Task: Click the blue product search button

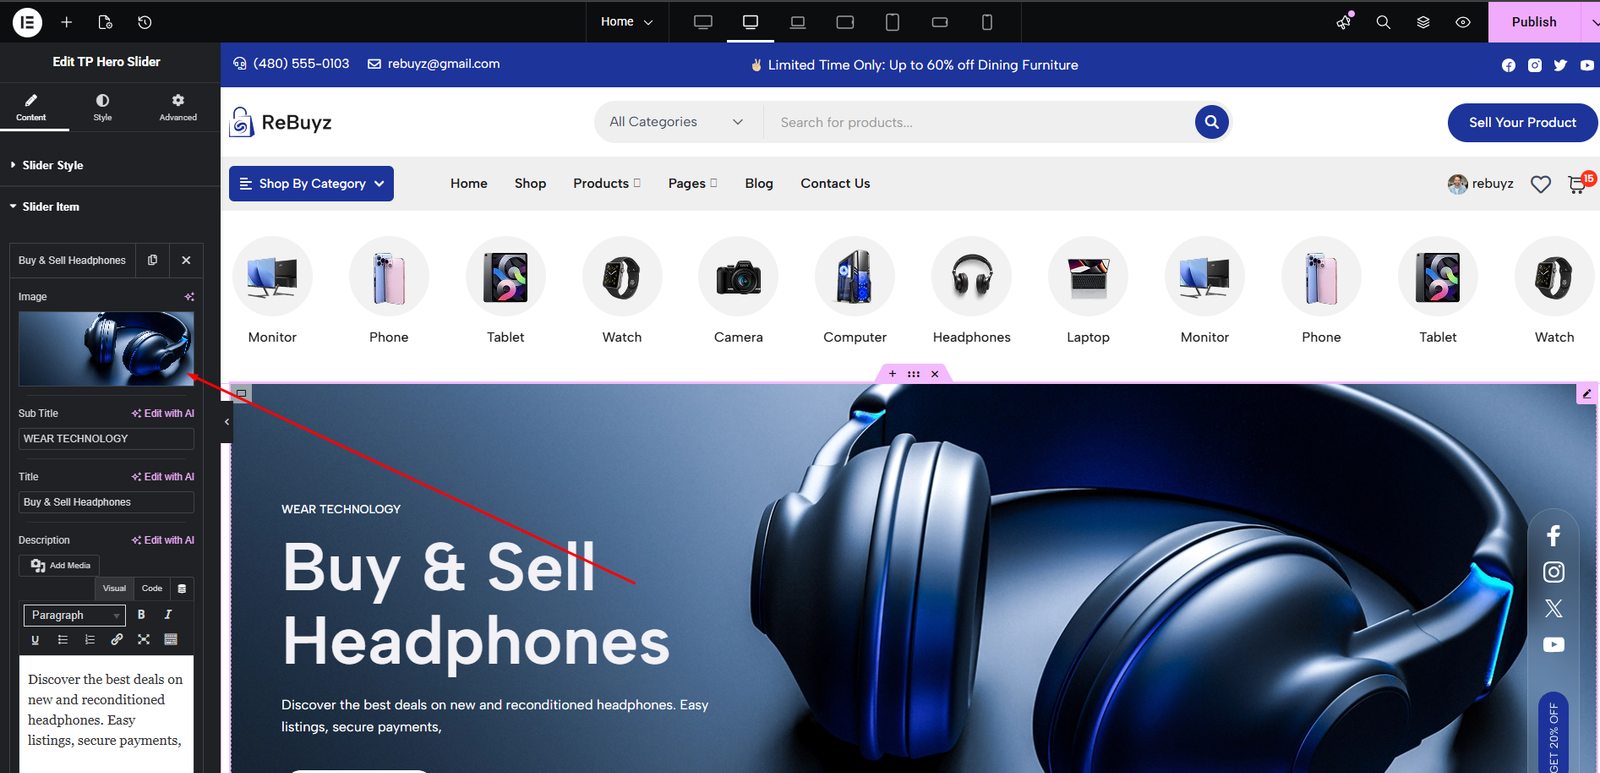Action: [1212, 122]
